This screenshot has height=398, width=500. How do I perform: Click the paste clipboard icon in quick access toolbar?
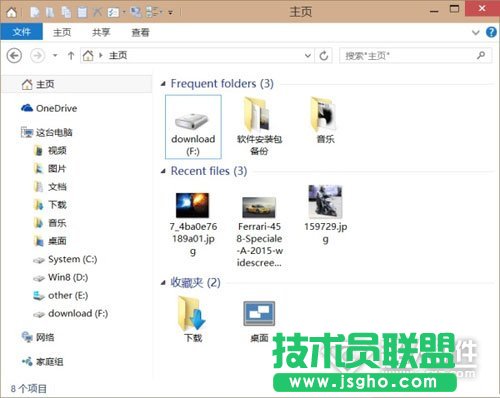(82, 12)
